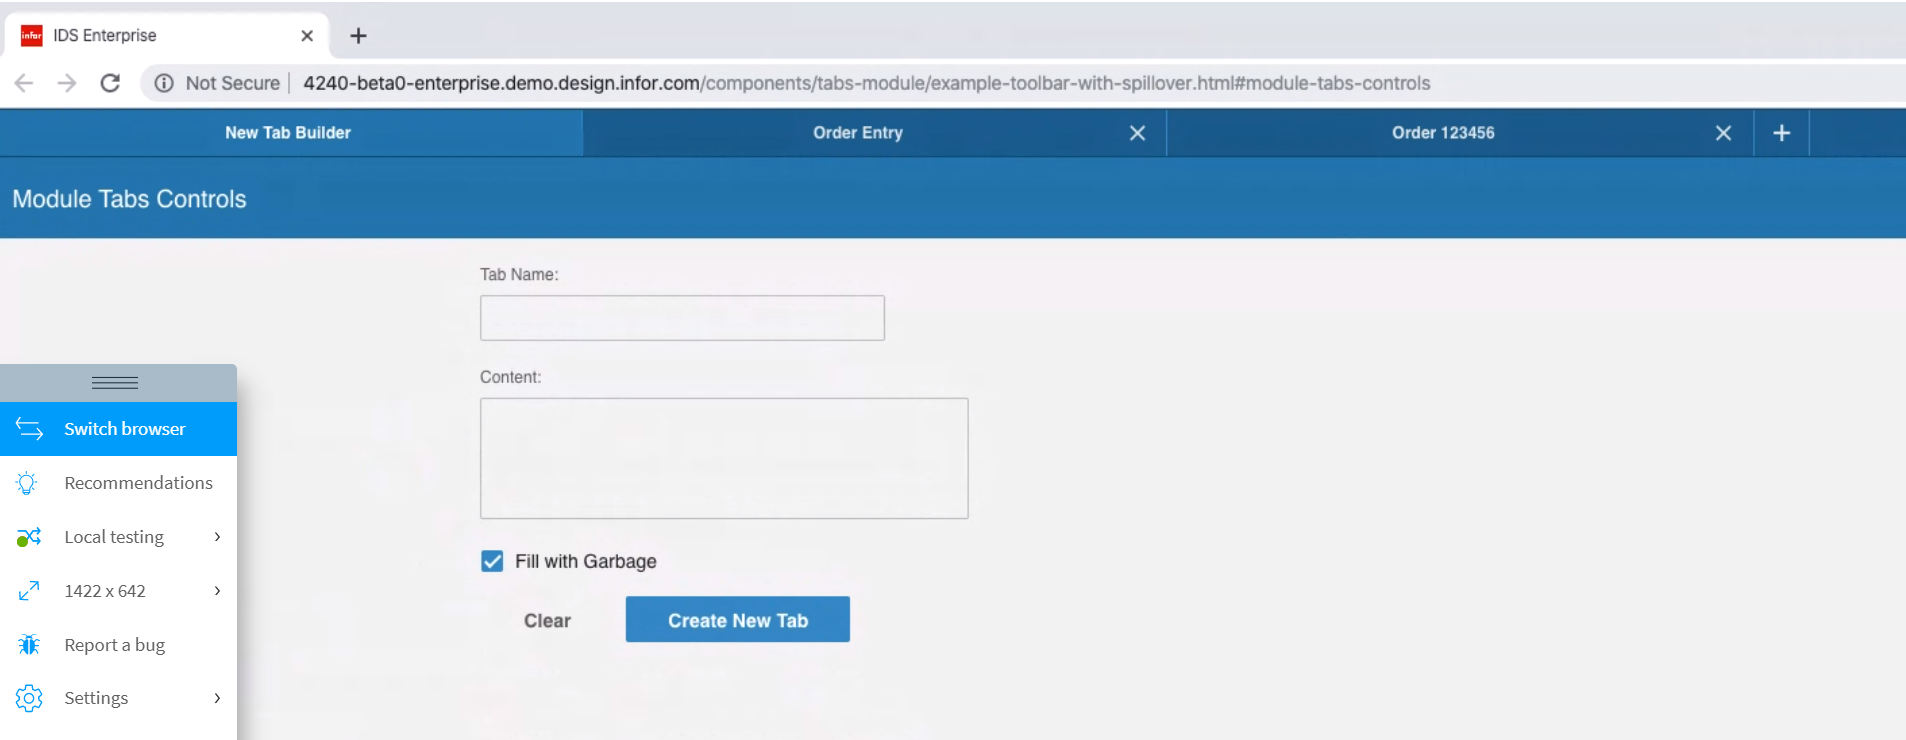Click the resolution resize arrows icon
The image size is (1906, 740).
(x=29, y=591)
